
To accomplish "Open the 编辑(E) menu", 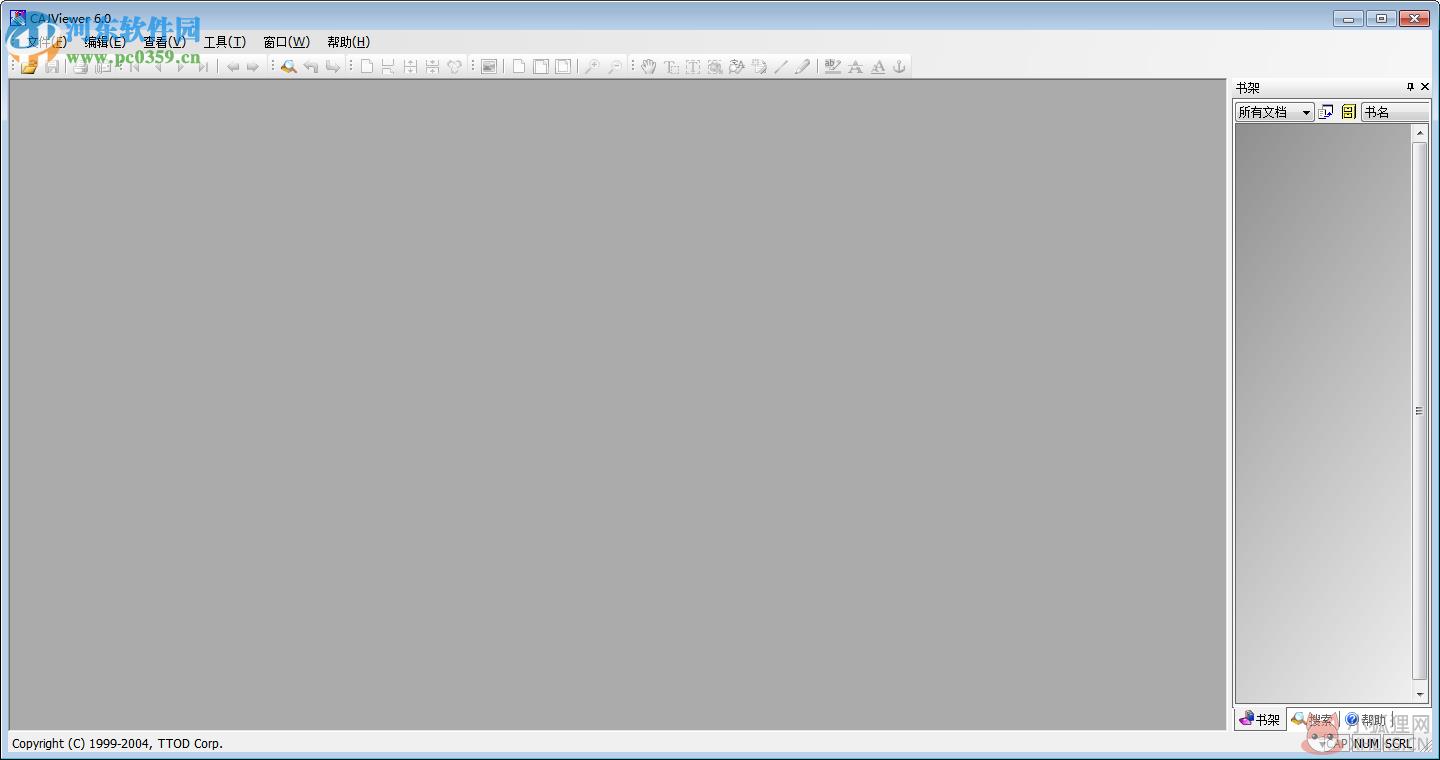I will [x=105, y=42].
